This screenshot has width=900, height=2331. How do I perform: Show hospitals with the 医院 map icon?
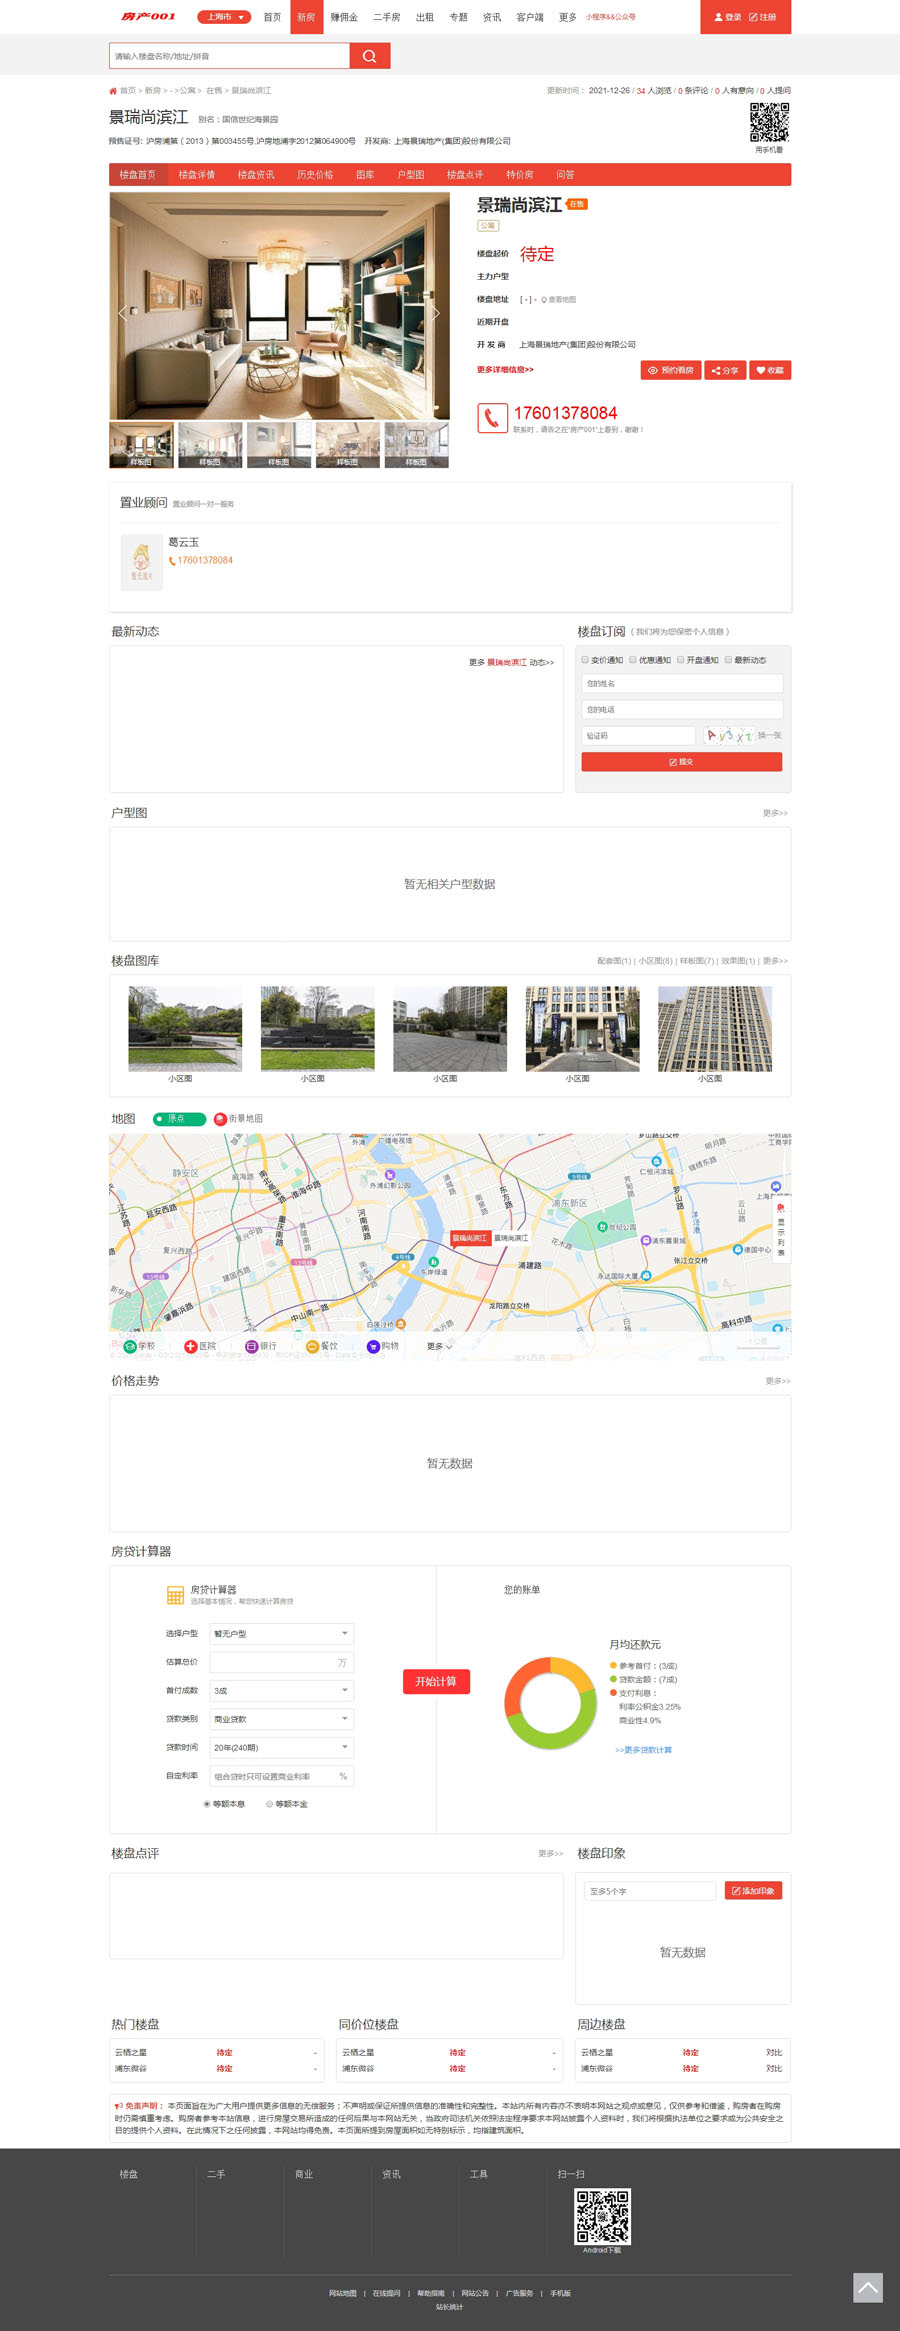point(191,1346)
